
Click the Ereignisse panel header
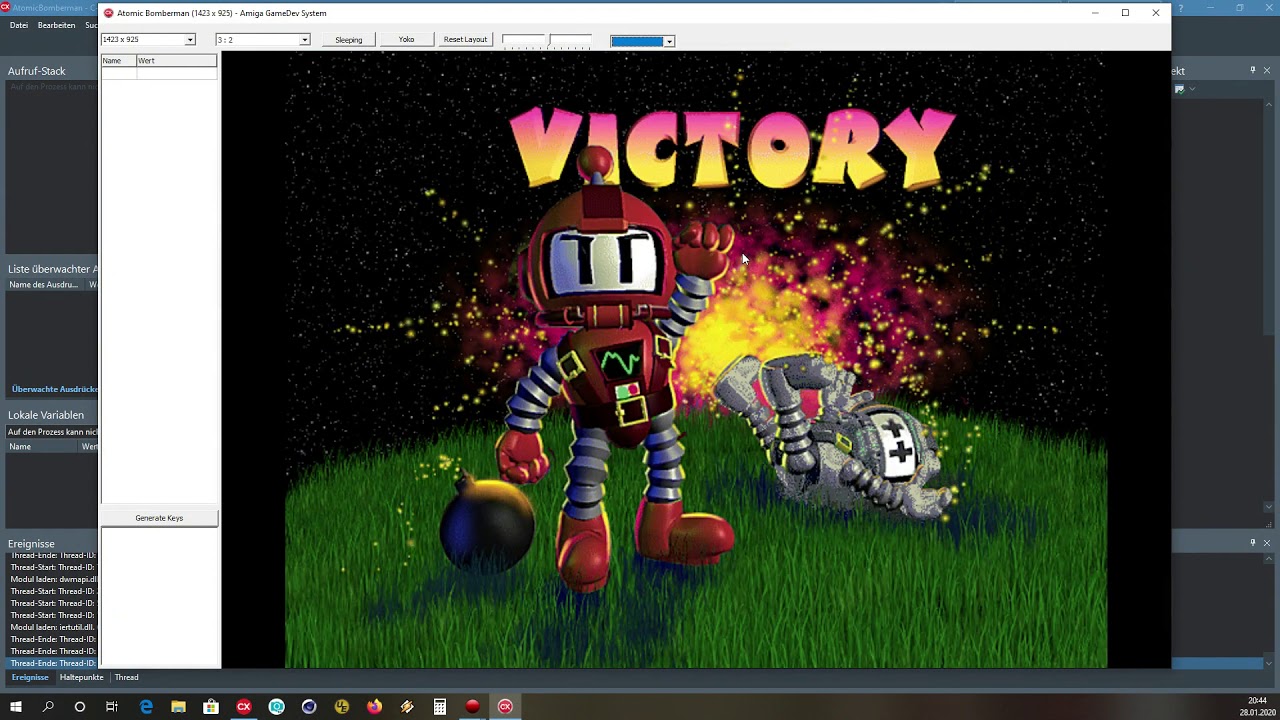pos(50,544)
